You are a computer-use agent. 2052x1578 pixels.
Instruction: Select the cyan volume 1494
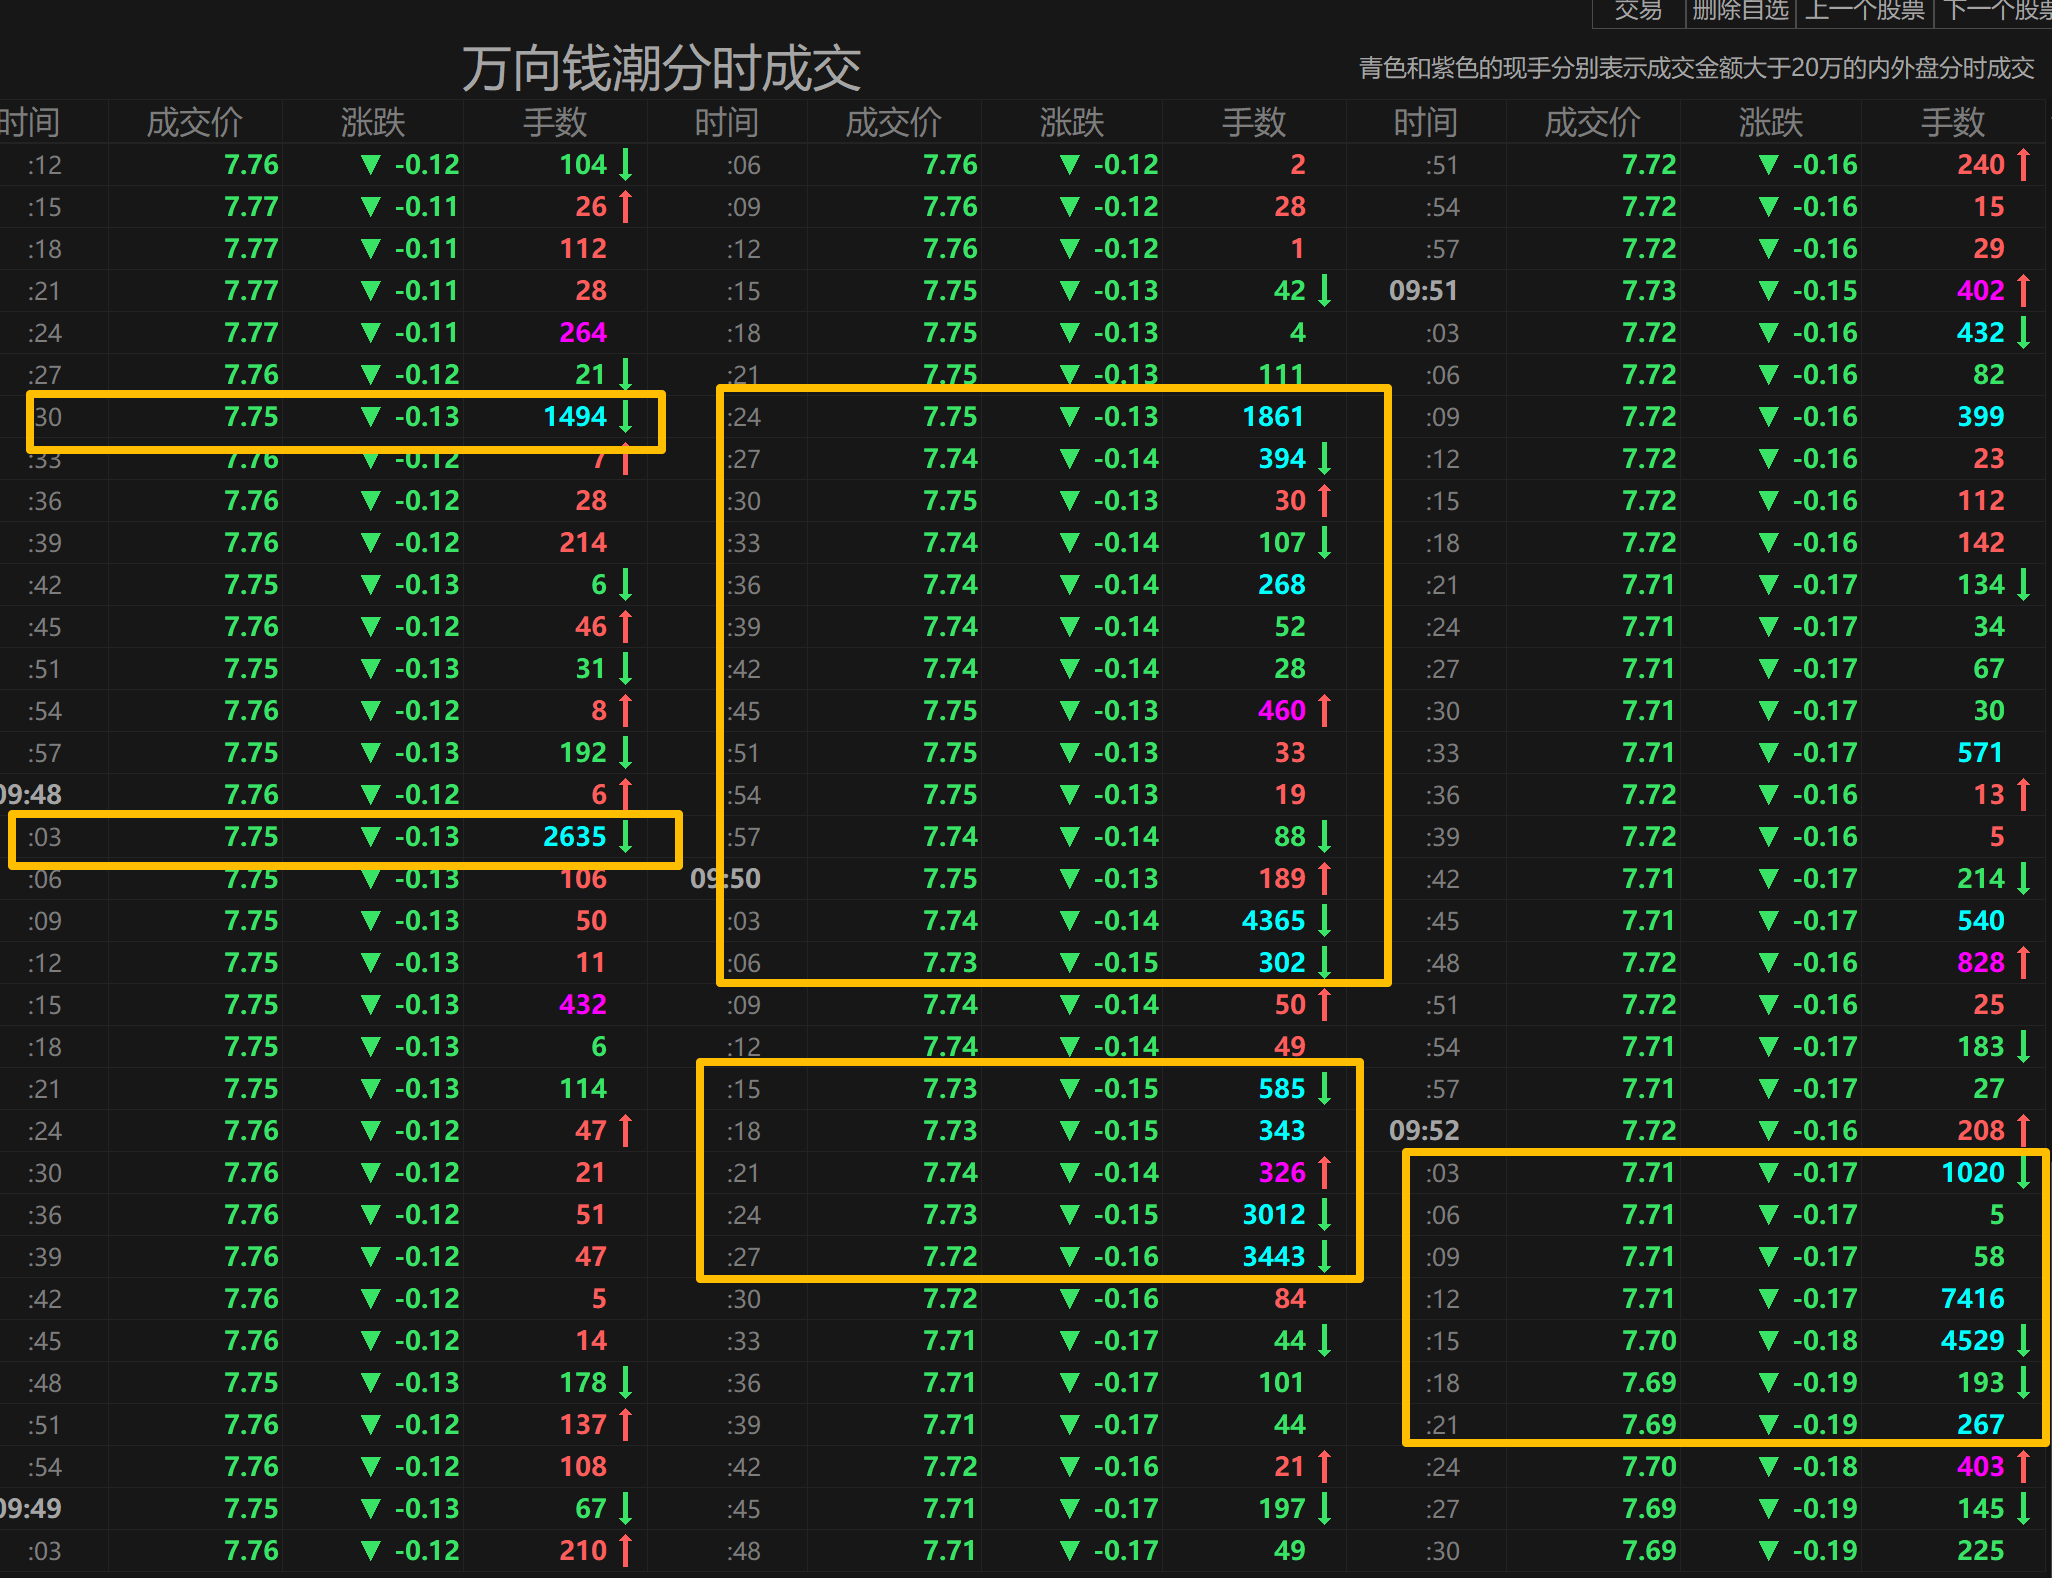pos(575,416)
